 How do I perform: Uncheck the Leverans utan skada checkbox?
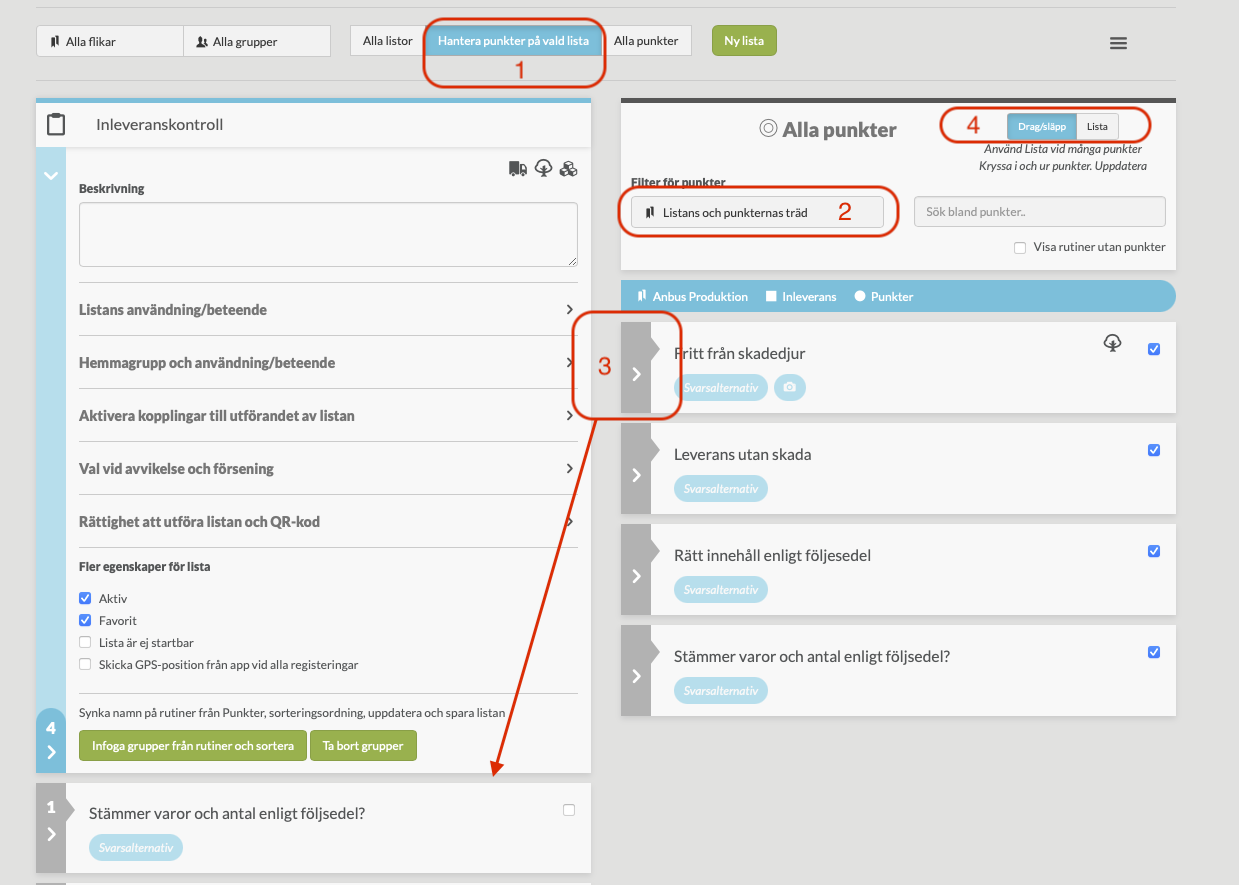(1154, 450)
